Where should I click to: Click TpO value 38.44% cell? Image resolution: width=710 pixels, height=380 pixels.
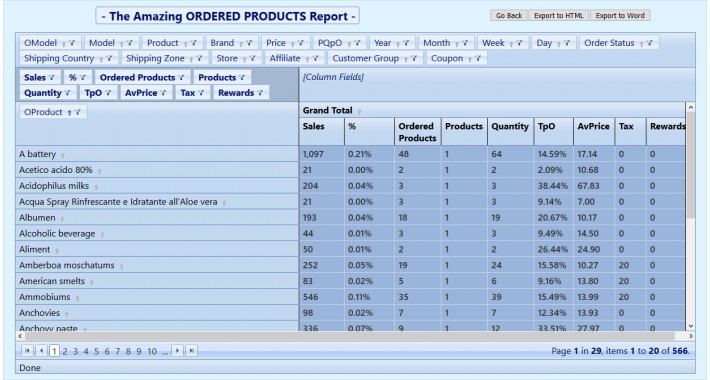[x=554, y=186]
